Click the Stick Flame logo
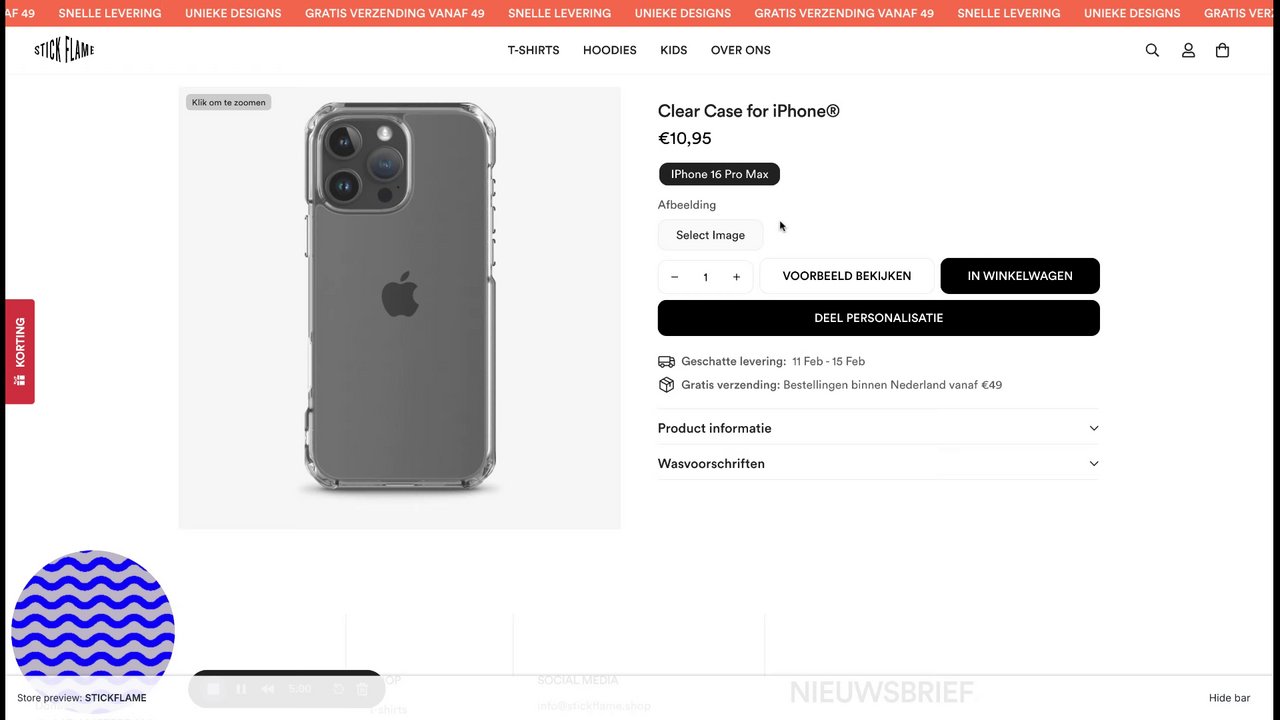The image size is (1280, 720). coord(64,50)
